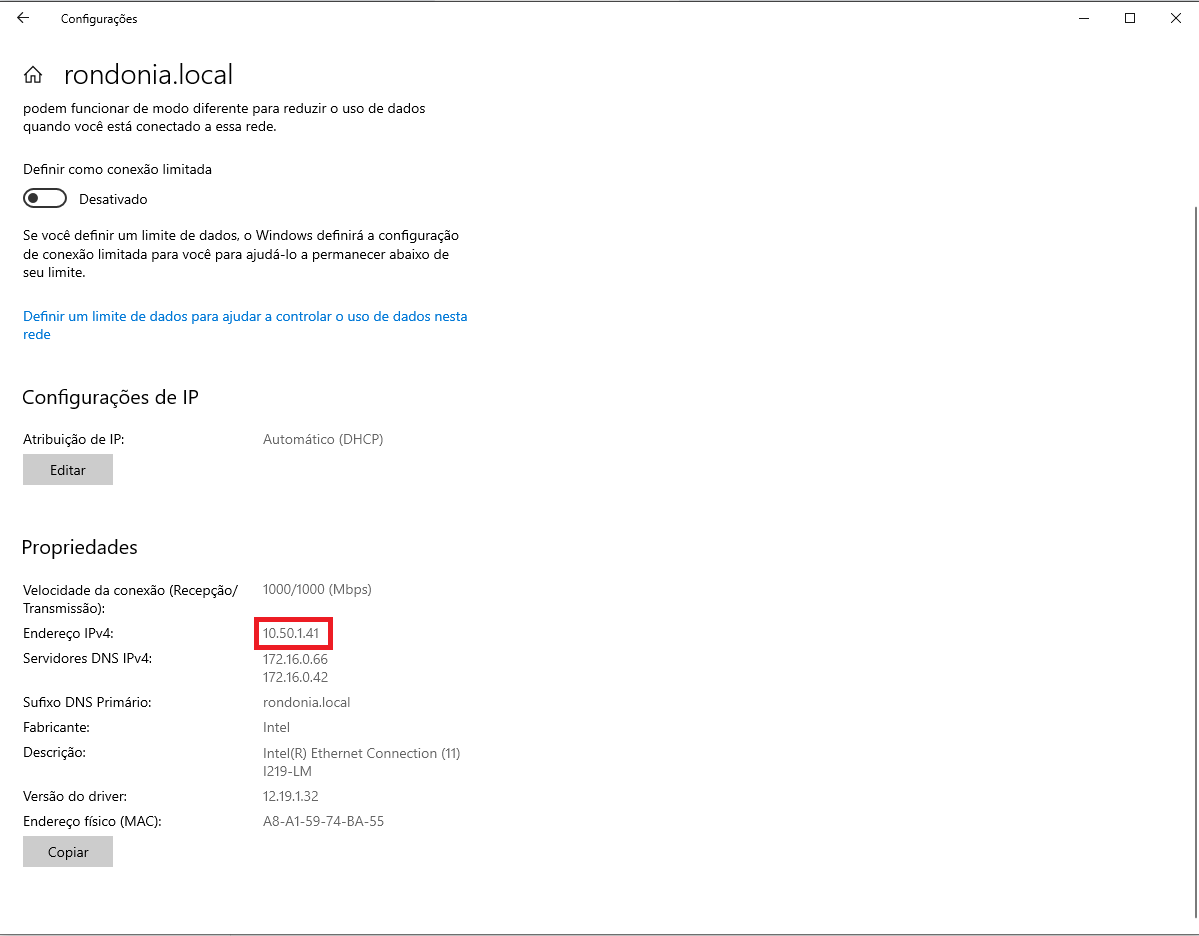Click 'Editar' under Configurações de IP
The width and height of the screenshot is (1199, 936).
click(67, 469)
